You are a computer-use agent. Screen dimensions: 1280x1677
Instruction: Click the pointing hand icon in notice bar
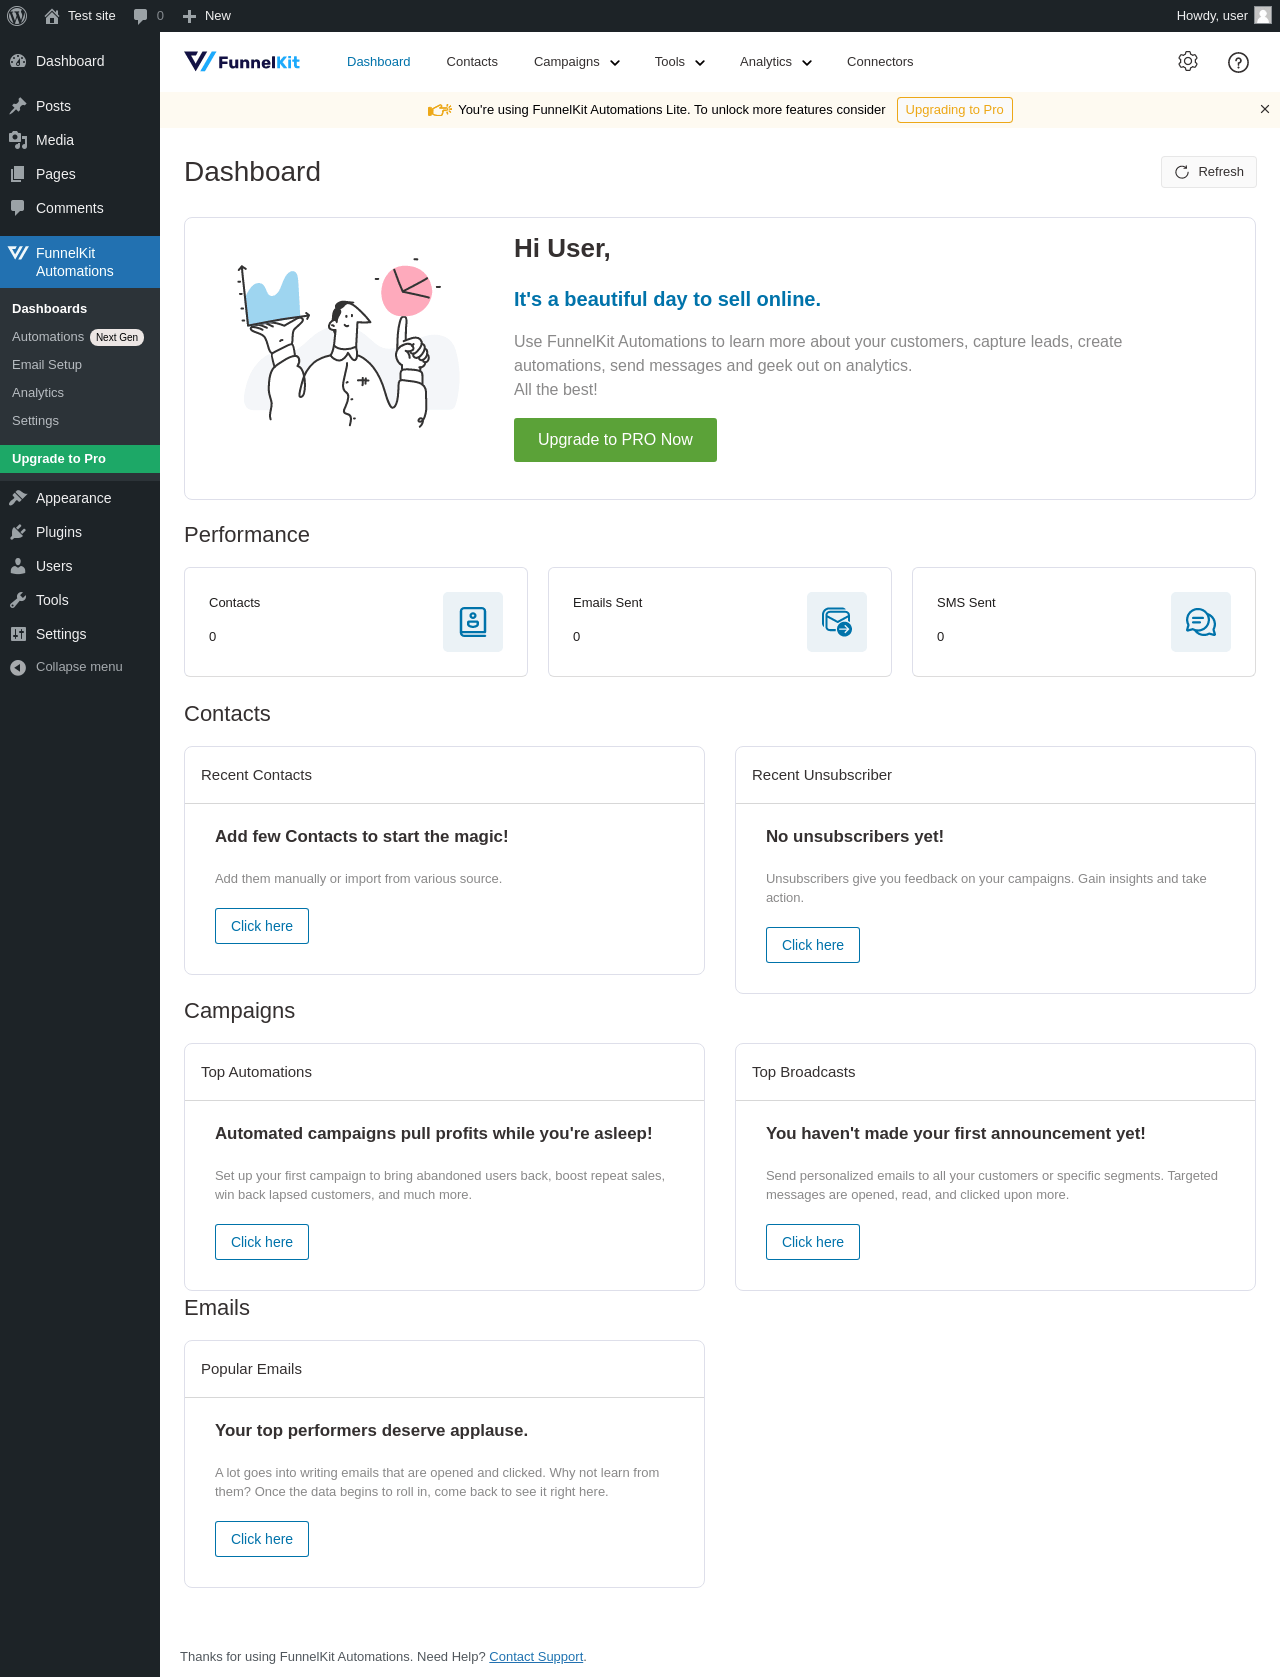(x=440, y=110)
